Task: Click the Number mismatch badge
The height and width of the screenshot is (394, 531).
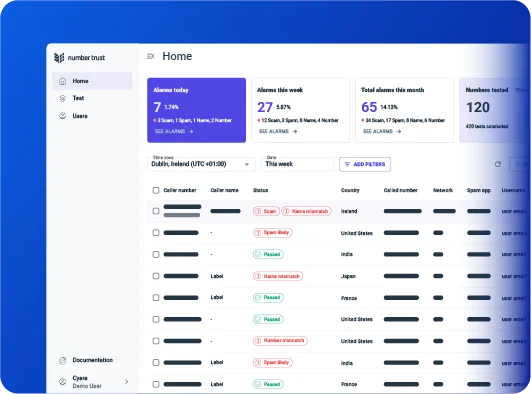Action: 280,341
